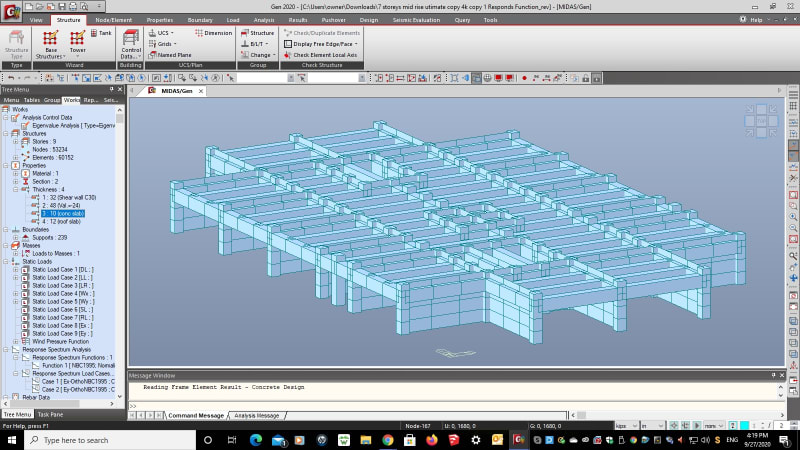
Task: Open Named Plane tool
Action: point(170,55)
